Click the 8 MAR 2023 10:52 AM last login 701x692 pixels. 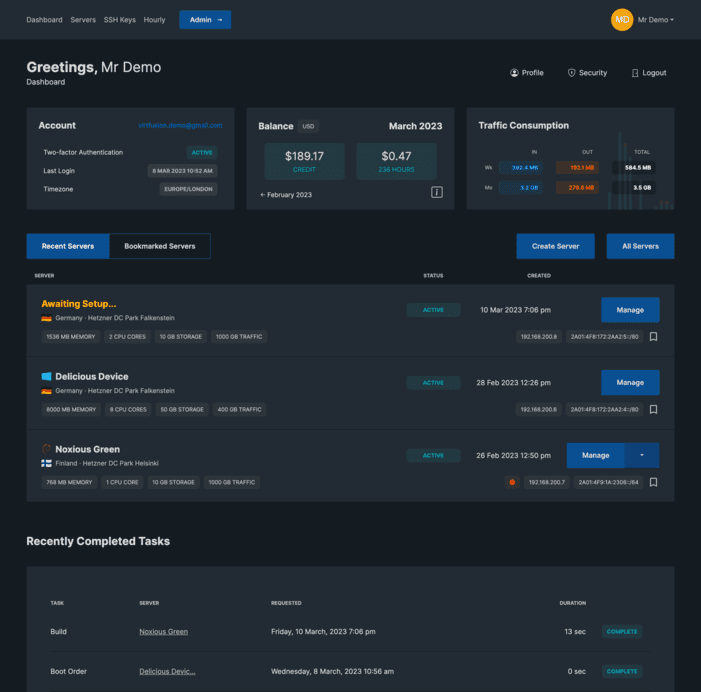click(182, 171)
